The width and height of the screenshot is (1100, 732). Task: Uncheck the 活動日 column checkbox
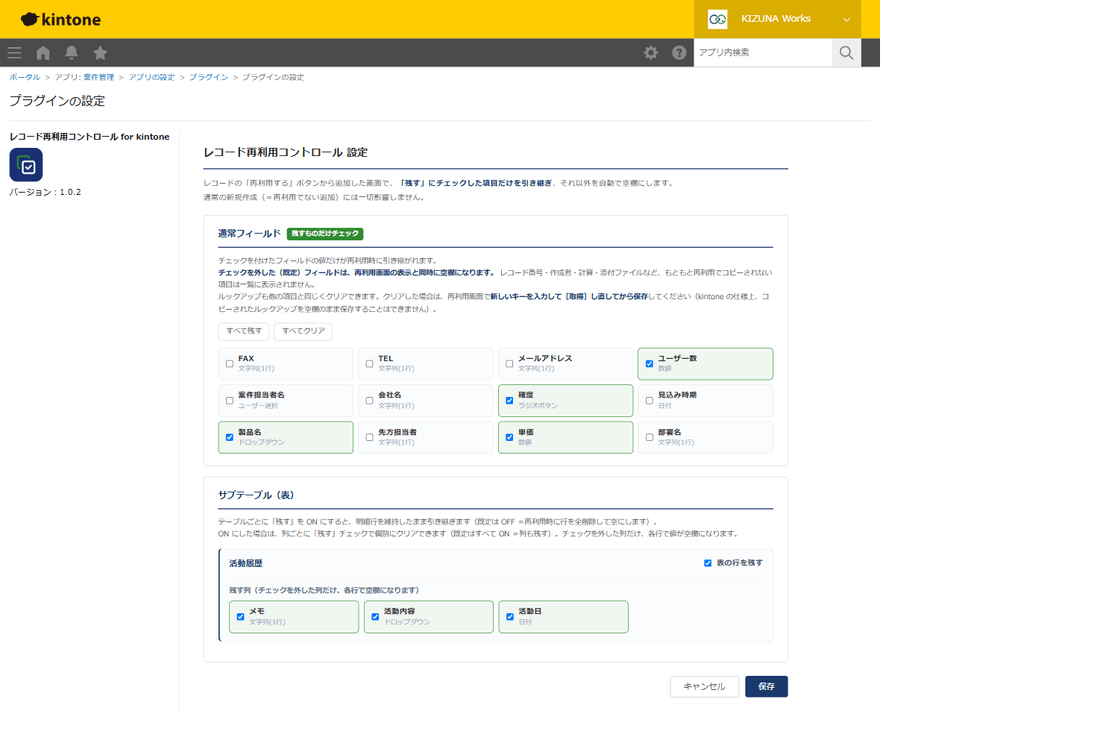tap(510, 617)
